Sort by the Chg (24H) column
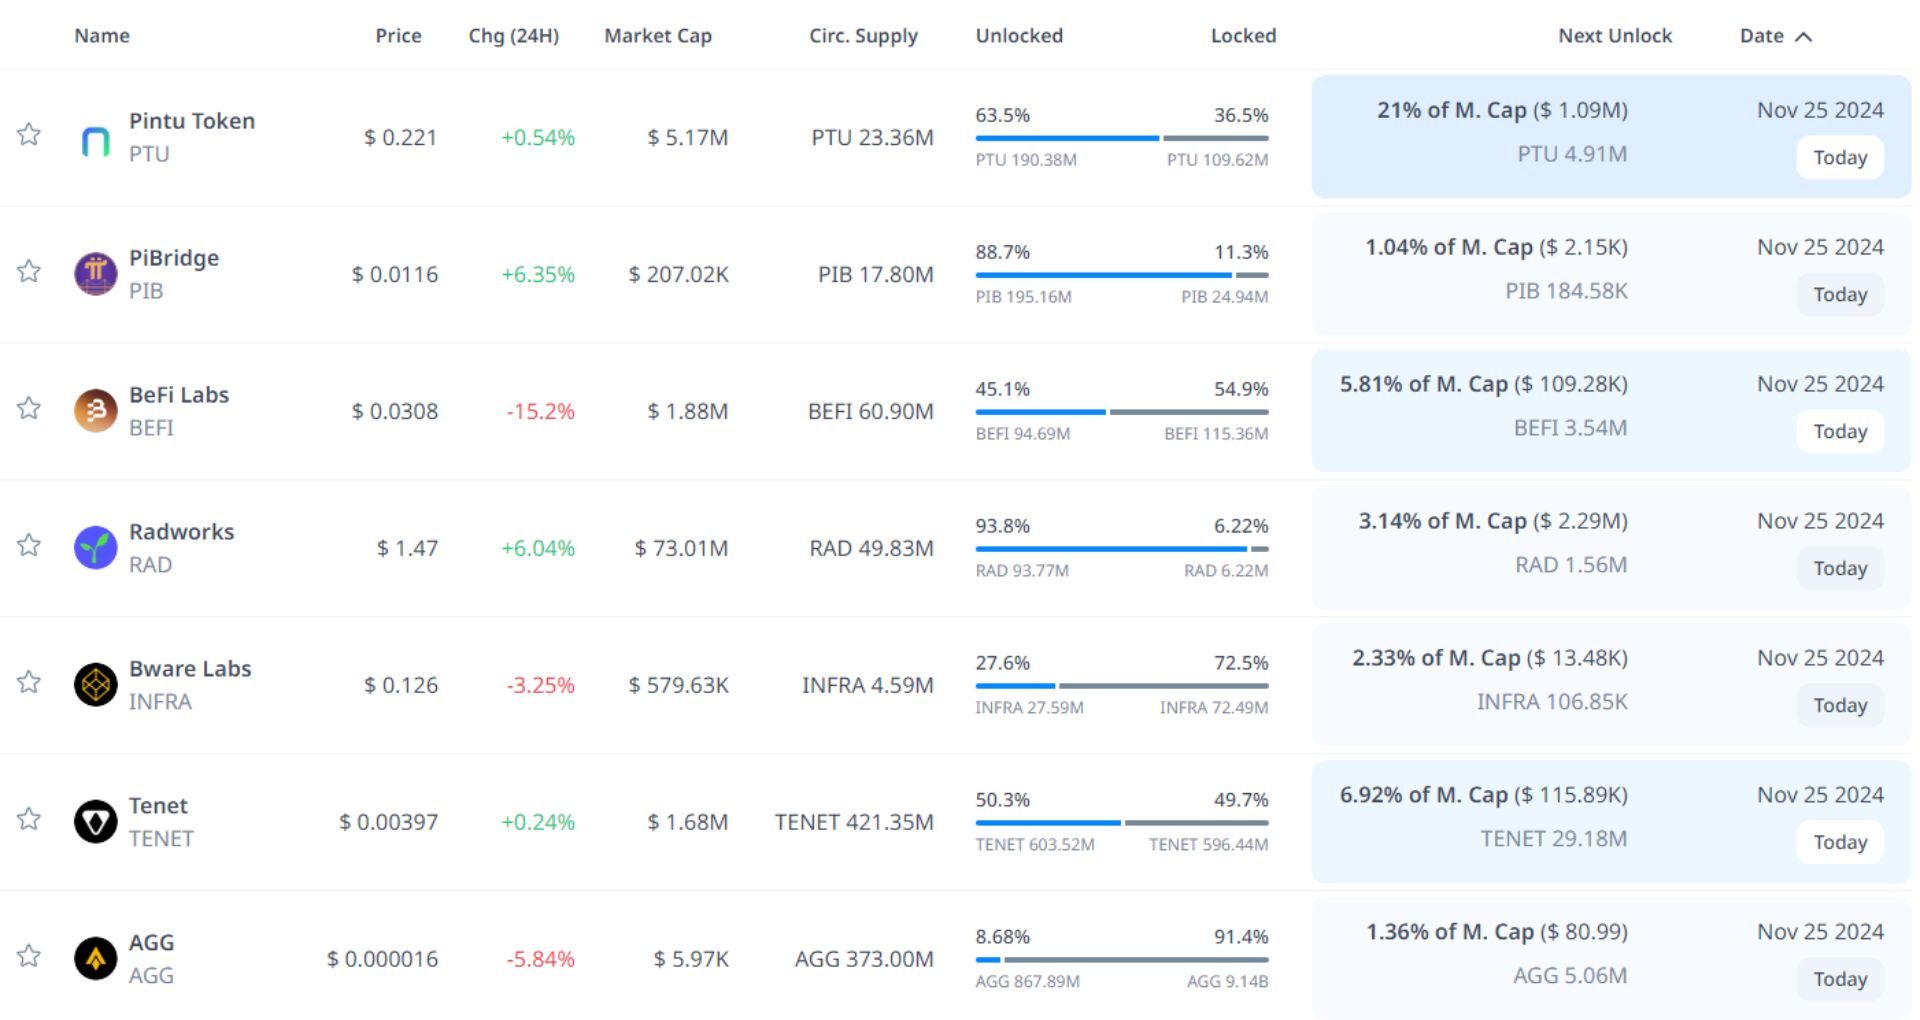Viewport: 1920px width, 1020px height. point(513,36)
